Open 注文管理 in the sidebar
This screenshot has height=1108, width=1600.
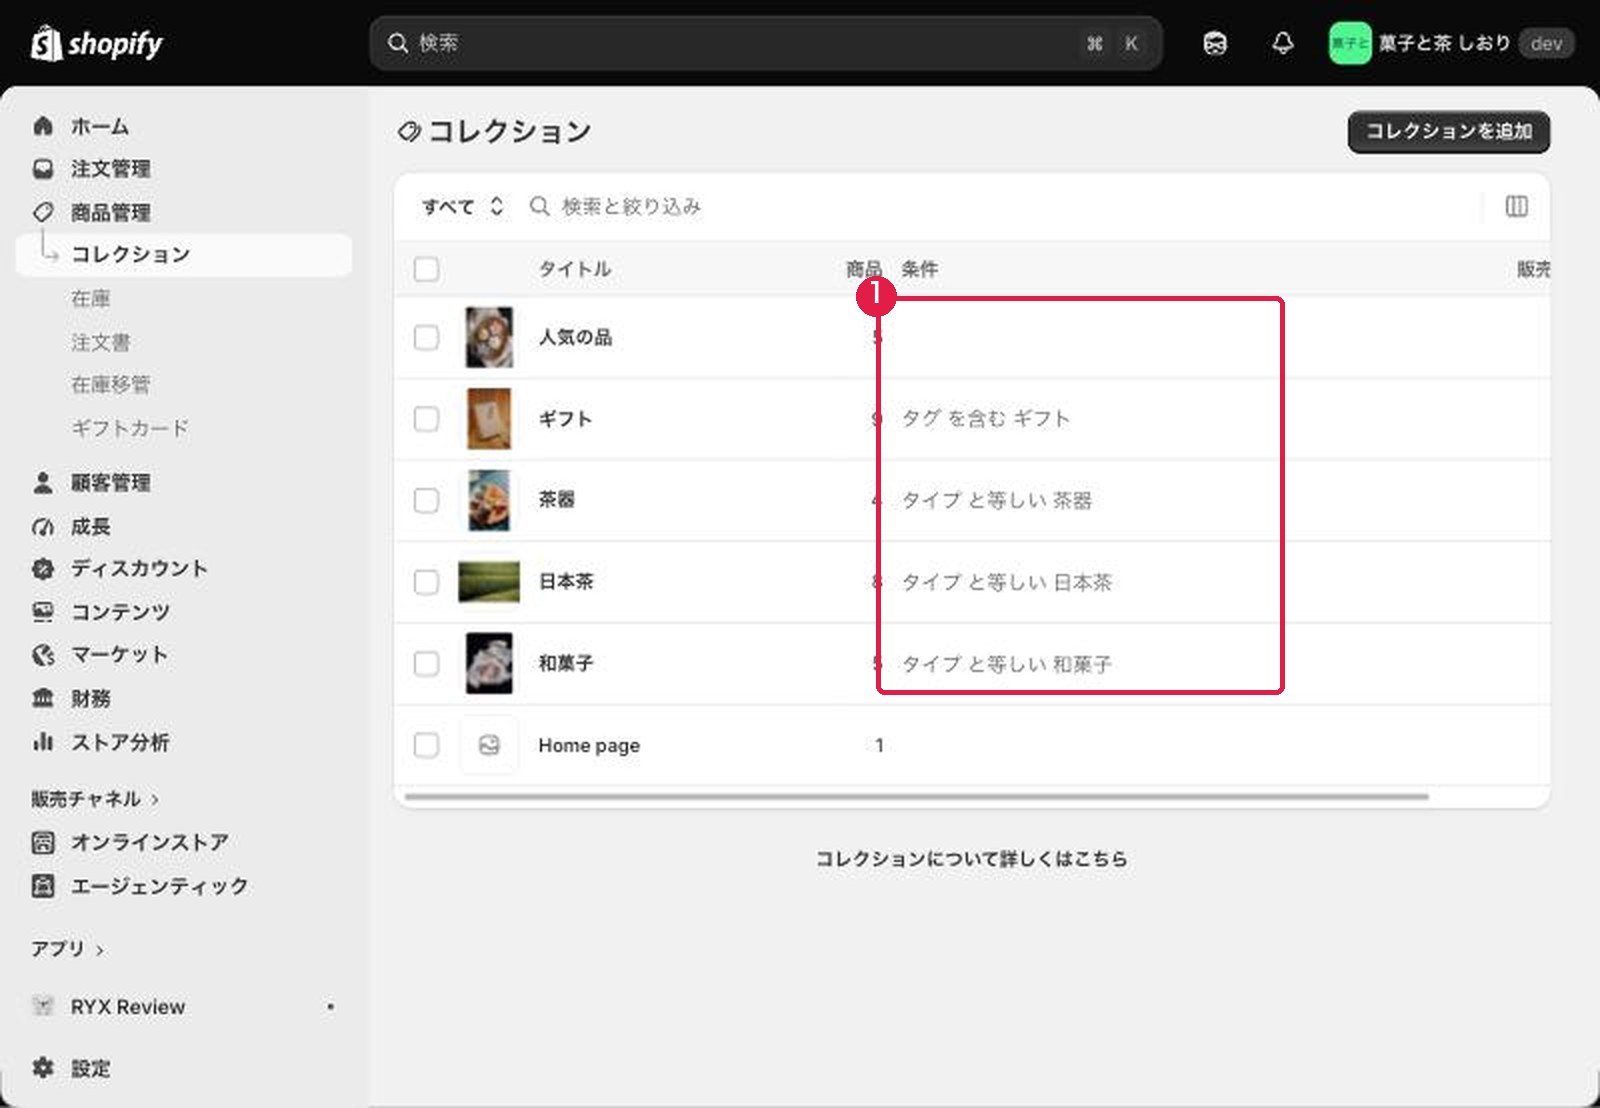point(111,169)
